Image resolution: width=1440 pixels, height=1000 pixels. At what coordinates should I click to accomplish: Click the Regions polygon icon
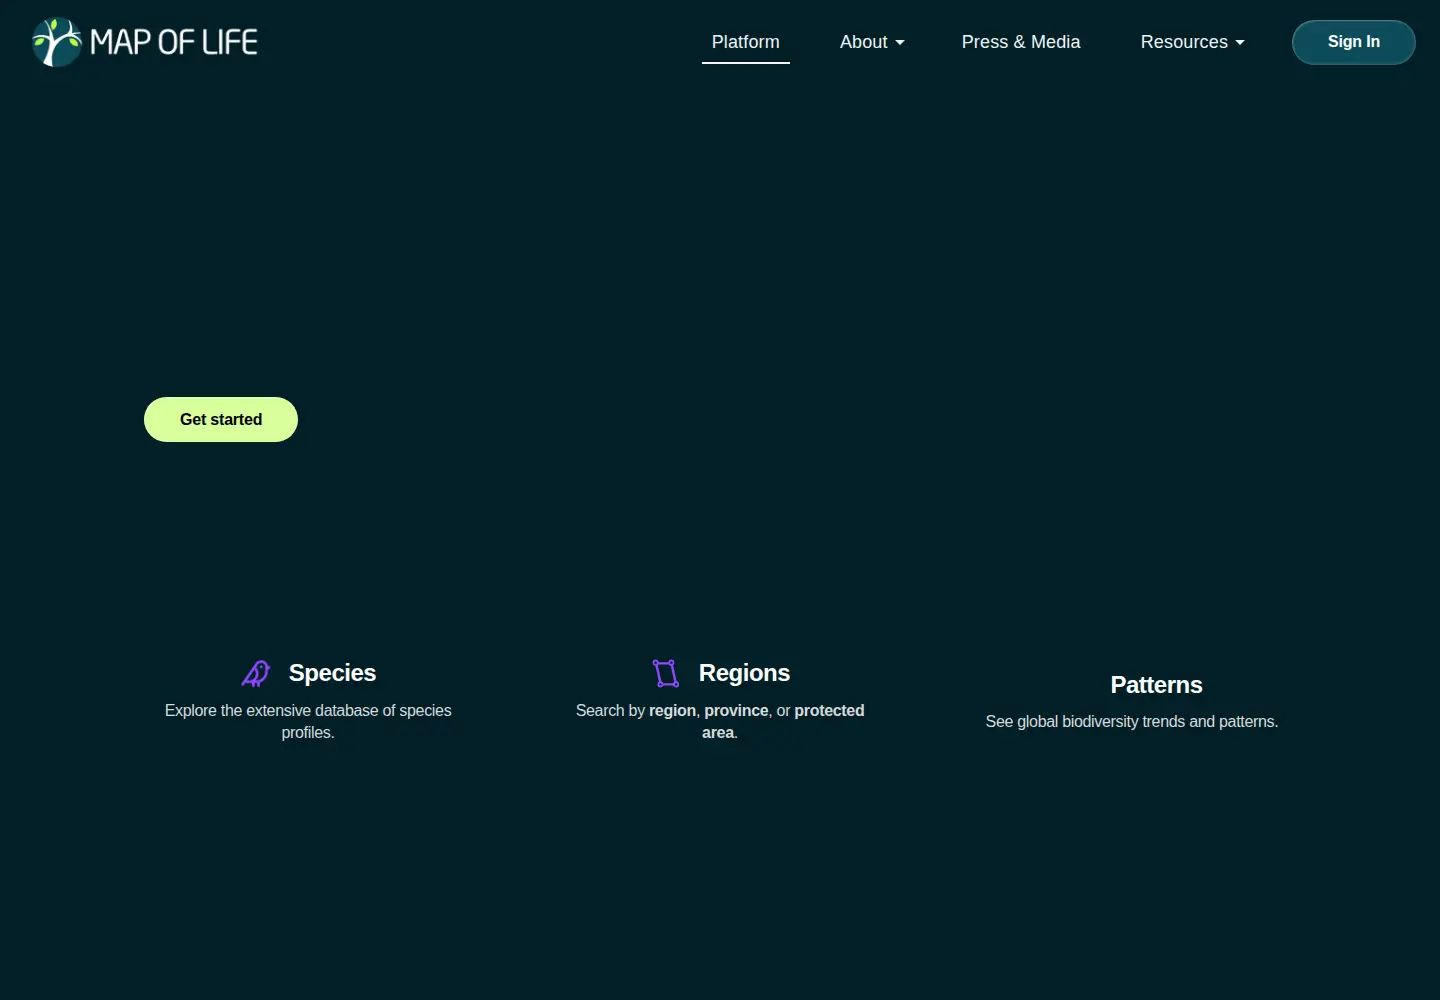tap(666, 673)
